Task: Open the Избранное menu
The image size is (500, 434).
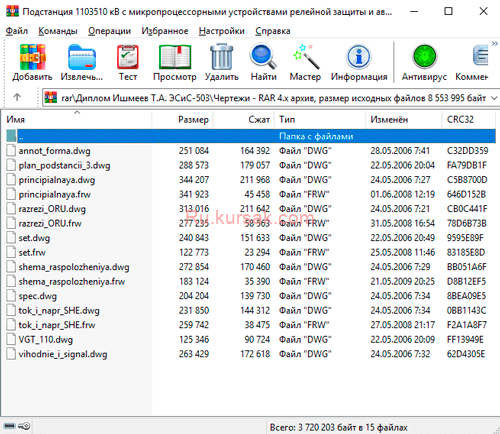Action: click(x=165, y=31)
